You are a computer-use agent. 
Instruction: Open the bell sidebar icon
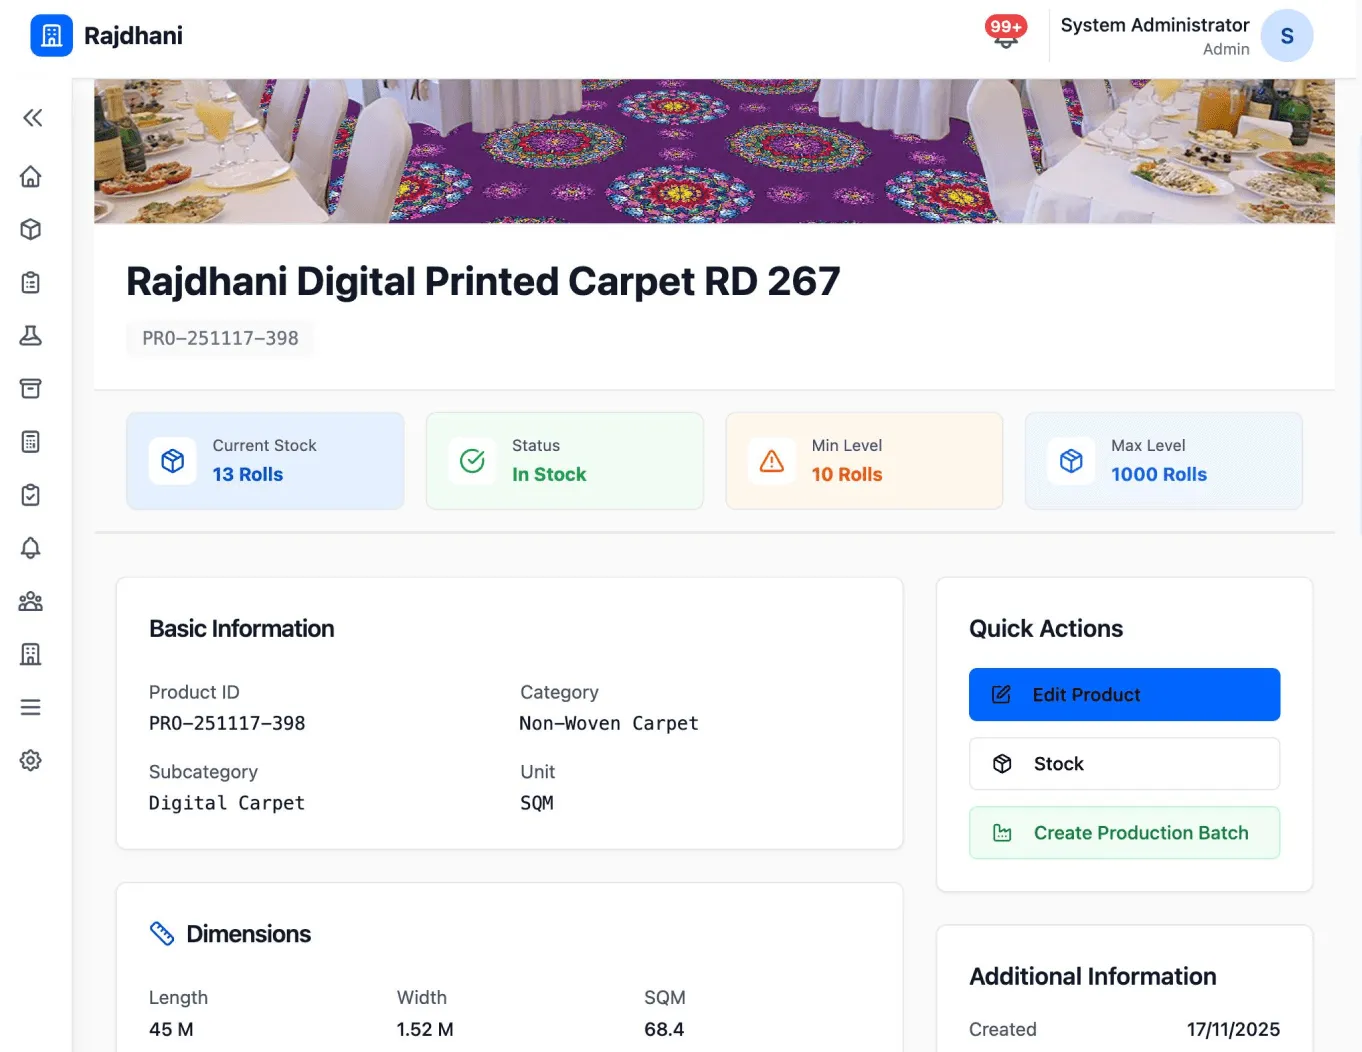tap(31, 548)
